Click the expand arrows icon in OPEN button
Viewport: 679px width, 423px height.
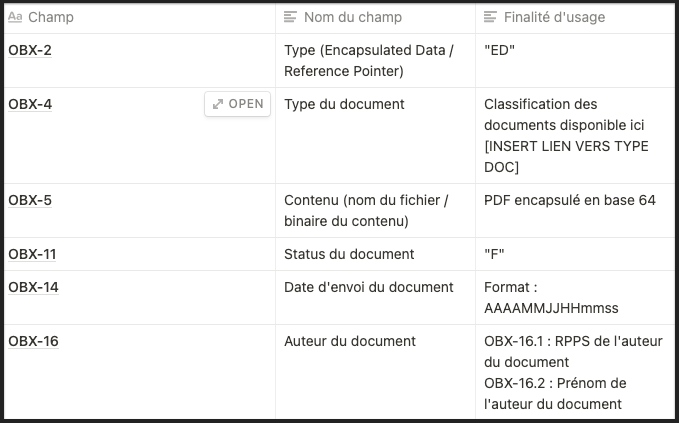[x=218, y=104]
